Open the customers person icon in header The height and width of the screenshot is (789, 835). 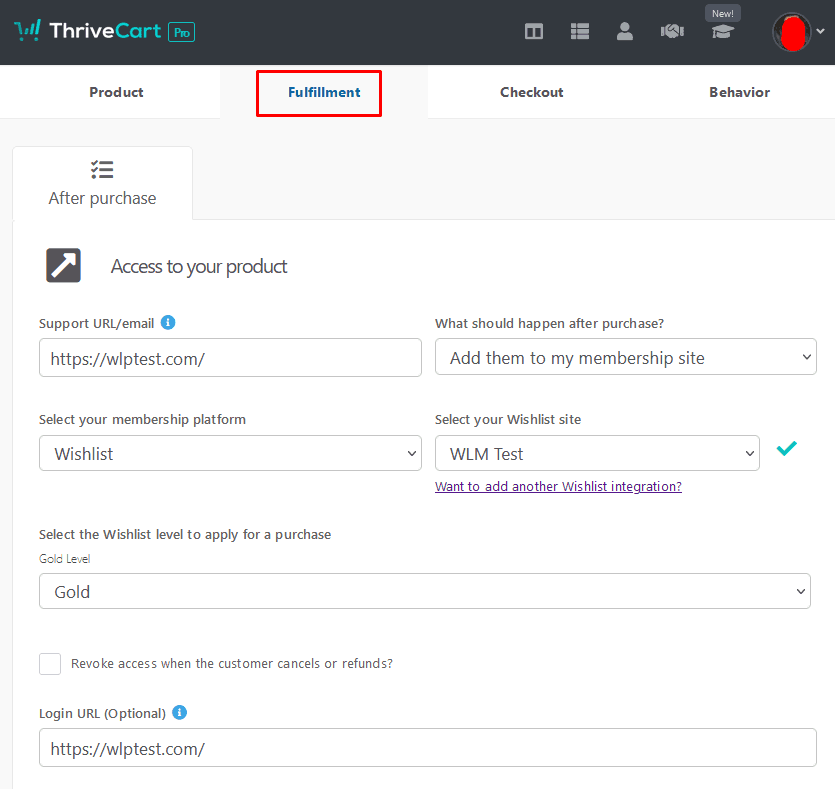625,31
